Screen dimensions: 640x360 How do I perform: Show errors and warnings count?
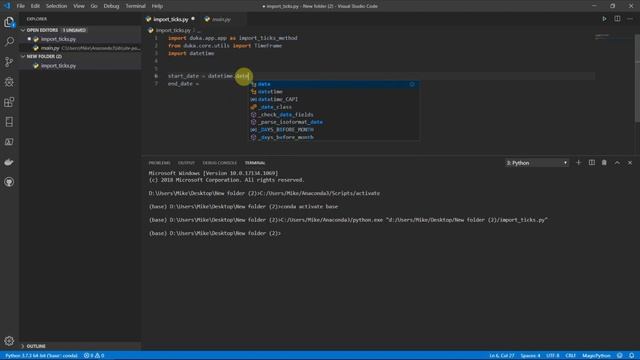[x=94, y=356]
